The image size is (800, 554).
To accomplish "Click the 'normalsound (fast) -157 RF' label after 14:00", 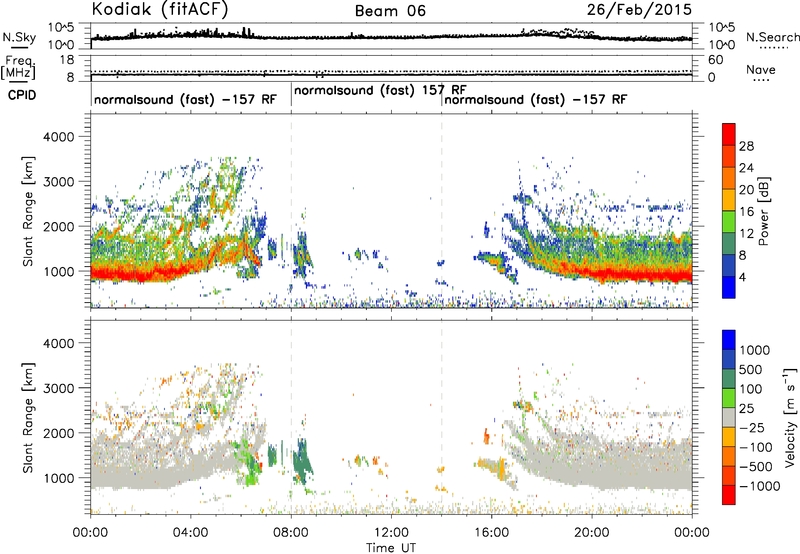I will pos(536,99).
